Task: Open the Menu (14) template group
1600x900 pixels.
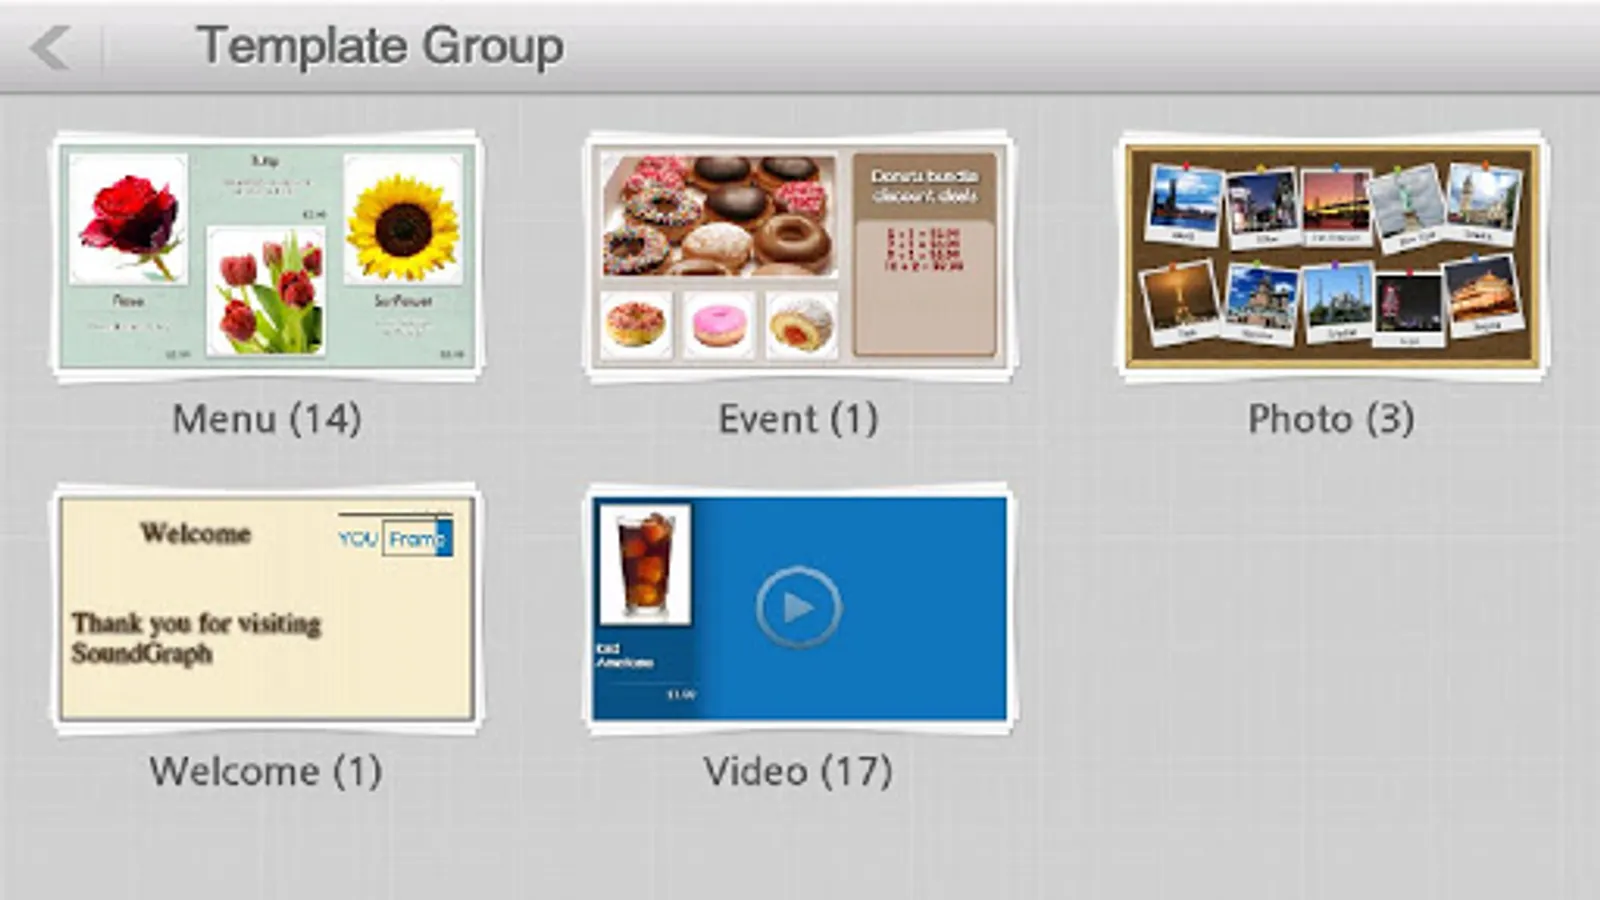Action: coord(265,255)
